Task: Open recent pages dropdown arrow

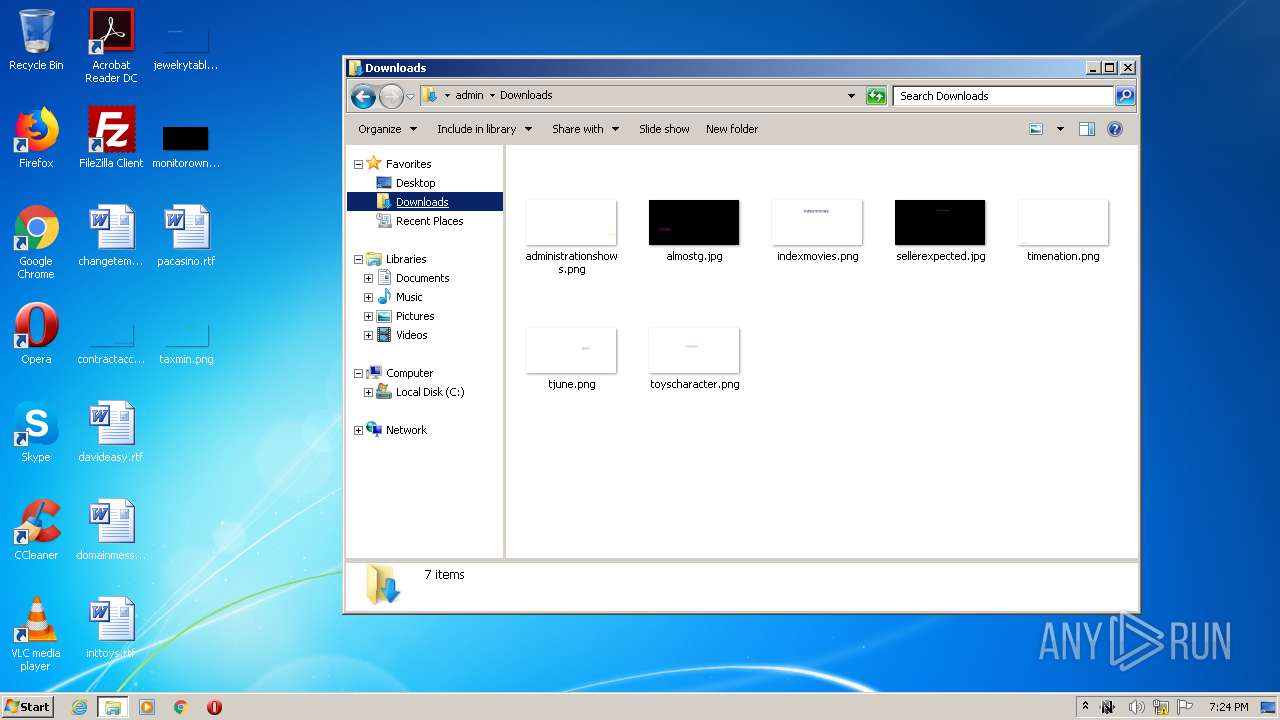Action: click(410, 97)
